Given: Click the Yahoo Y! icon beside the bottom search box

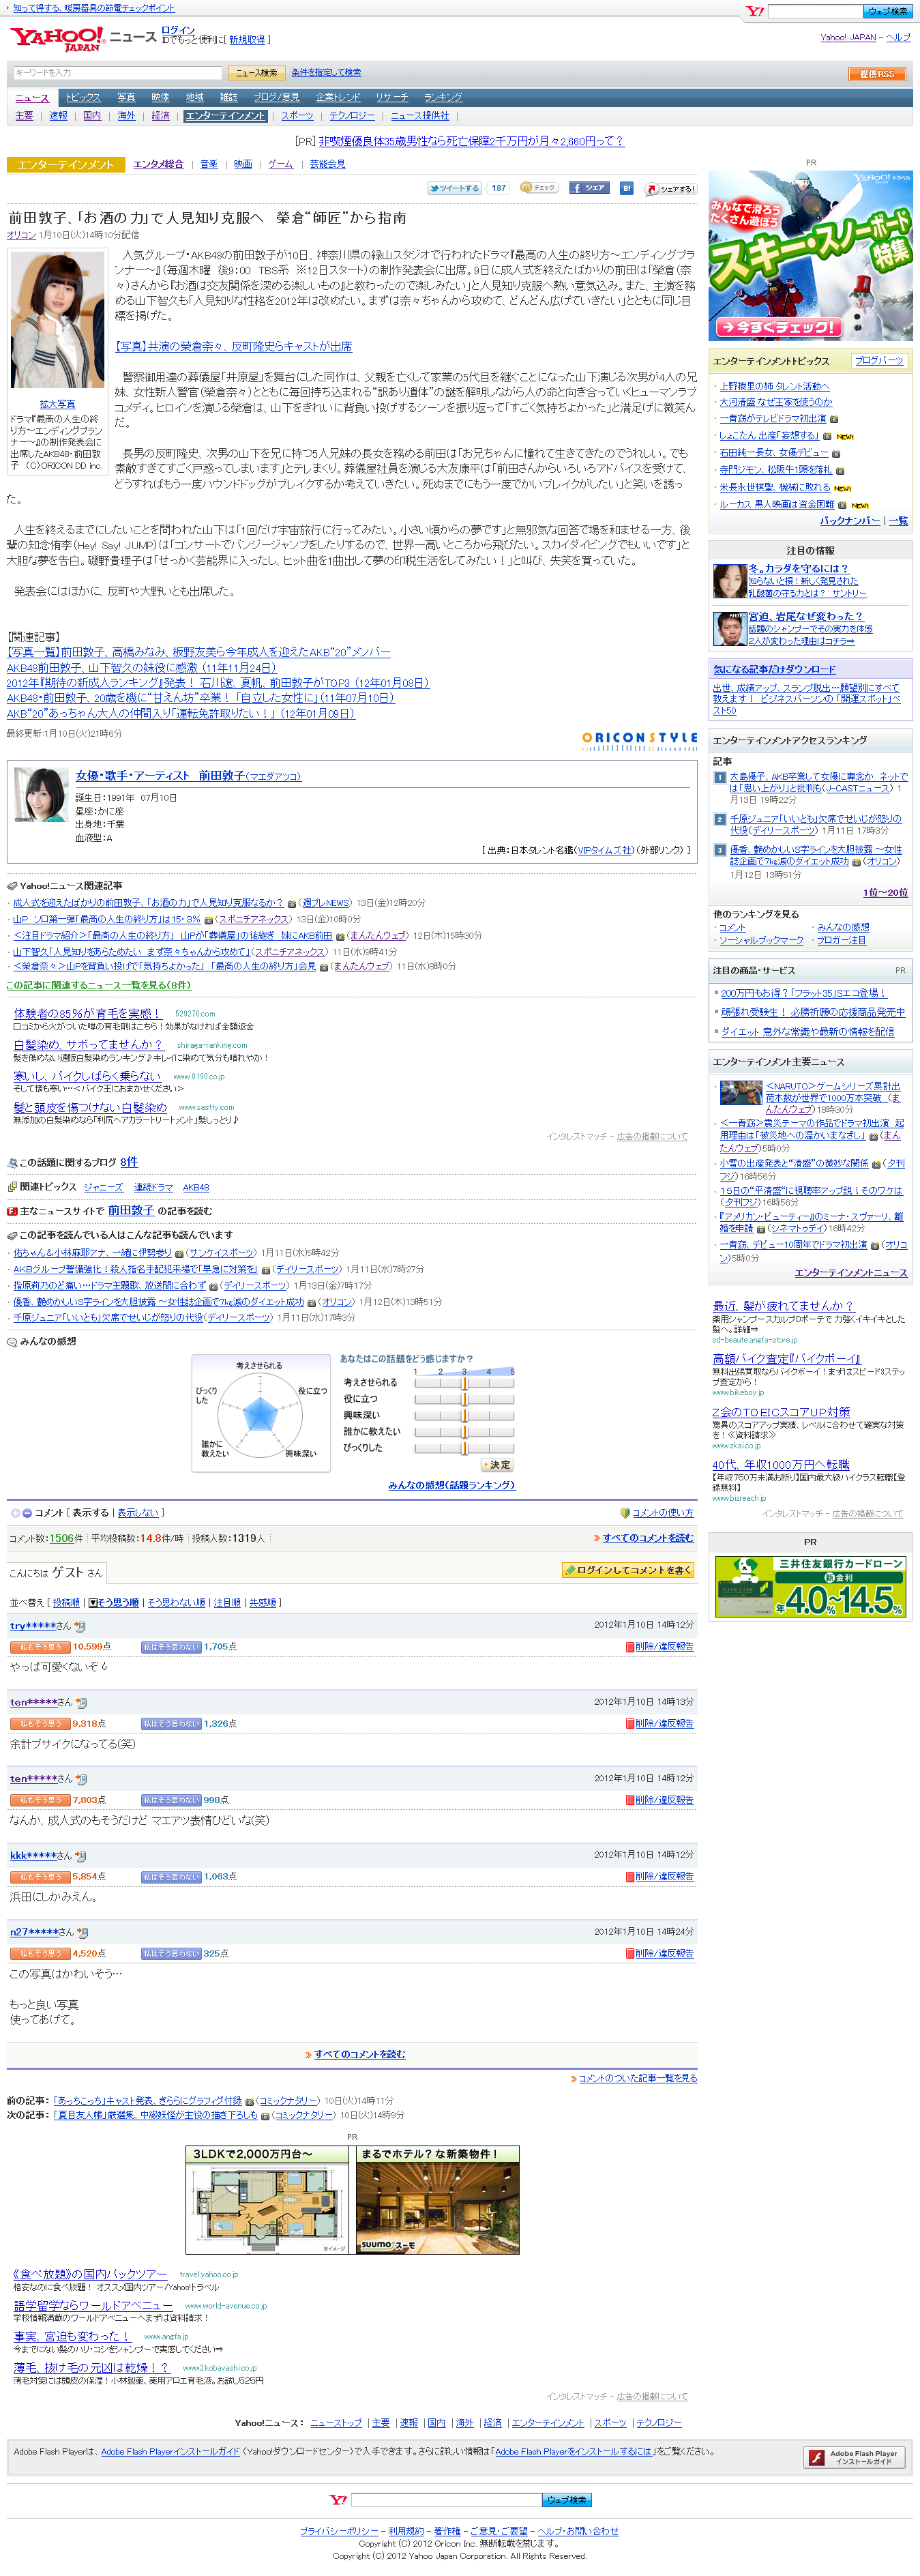Looking at the screenshot, I should click(339, 2500).
